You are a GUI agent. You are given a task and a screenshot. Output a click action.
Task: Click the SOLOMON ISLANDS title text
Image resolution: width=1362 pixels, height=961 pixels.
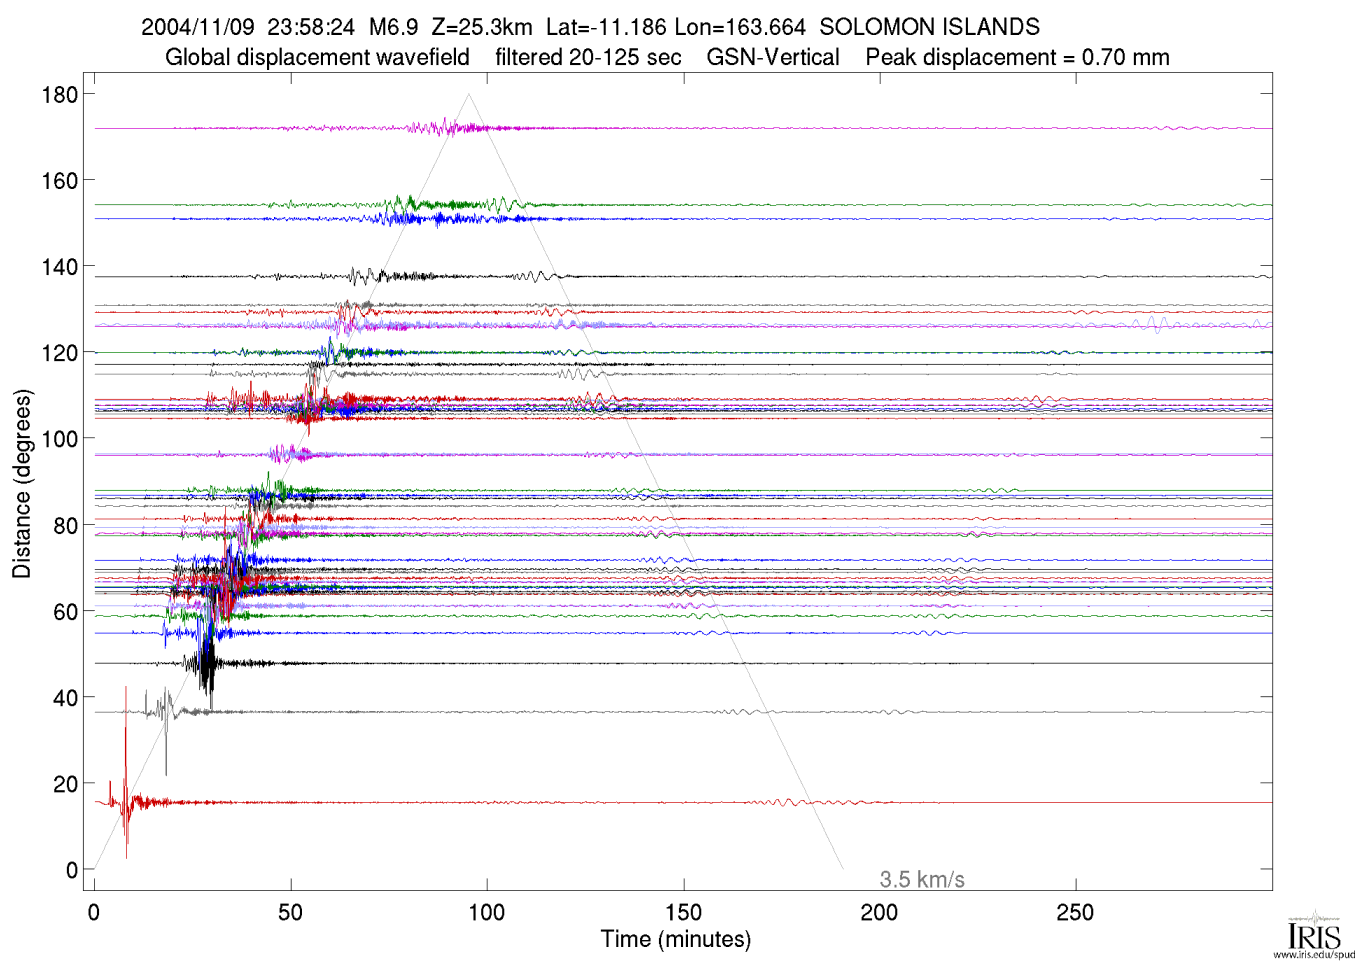click(x=929, y=27)
